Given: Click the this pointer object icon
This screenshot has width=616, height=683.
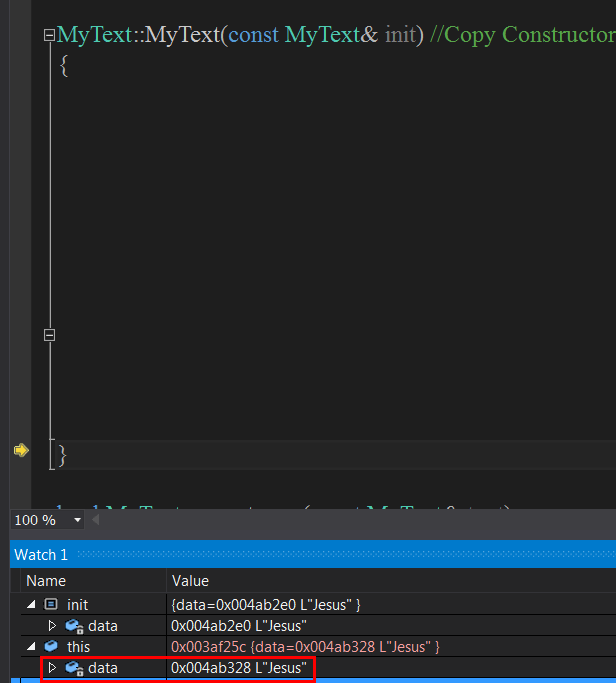Looking at the screenshot, I should tap(51, 646).
